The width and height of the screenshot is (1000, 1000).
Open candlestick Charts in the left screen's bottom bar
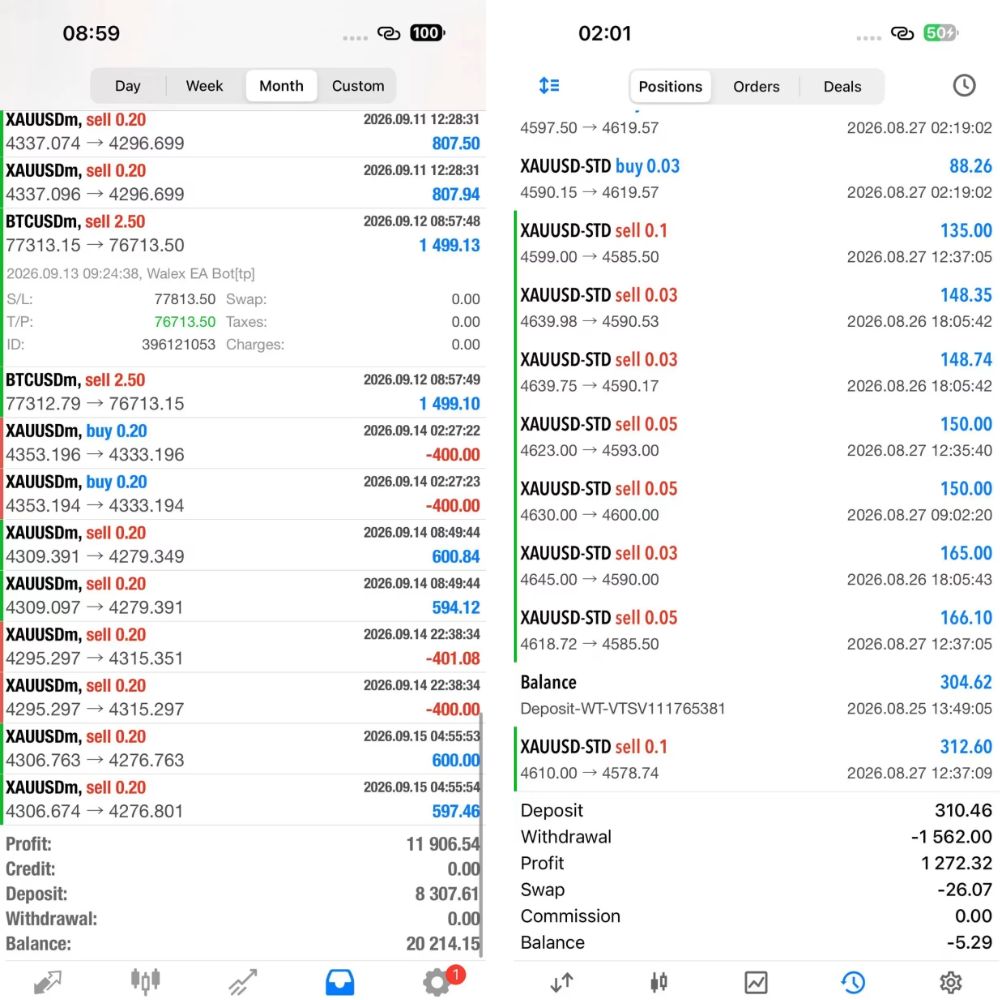click(145, 982)
